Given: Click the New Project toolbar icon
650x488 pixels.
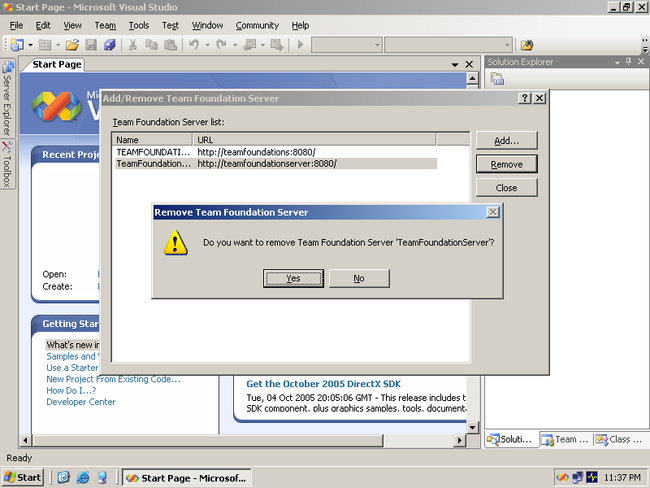Looking at the screenshot, I should tap(17, 45).
